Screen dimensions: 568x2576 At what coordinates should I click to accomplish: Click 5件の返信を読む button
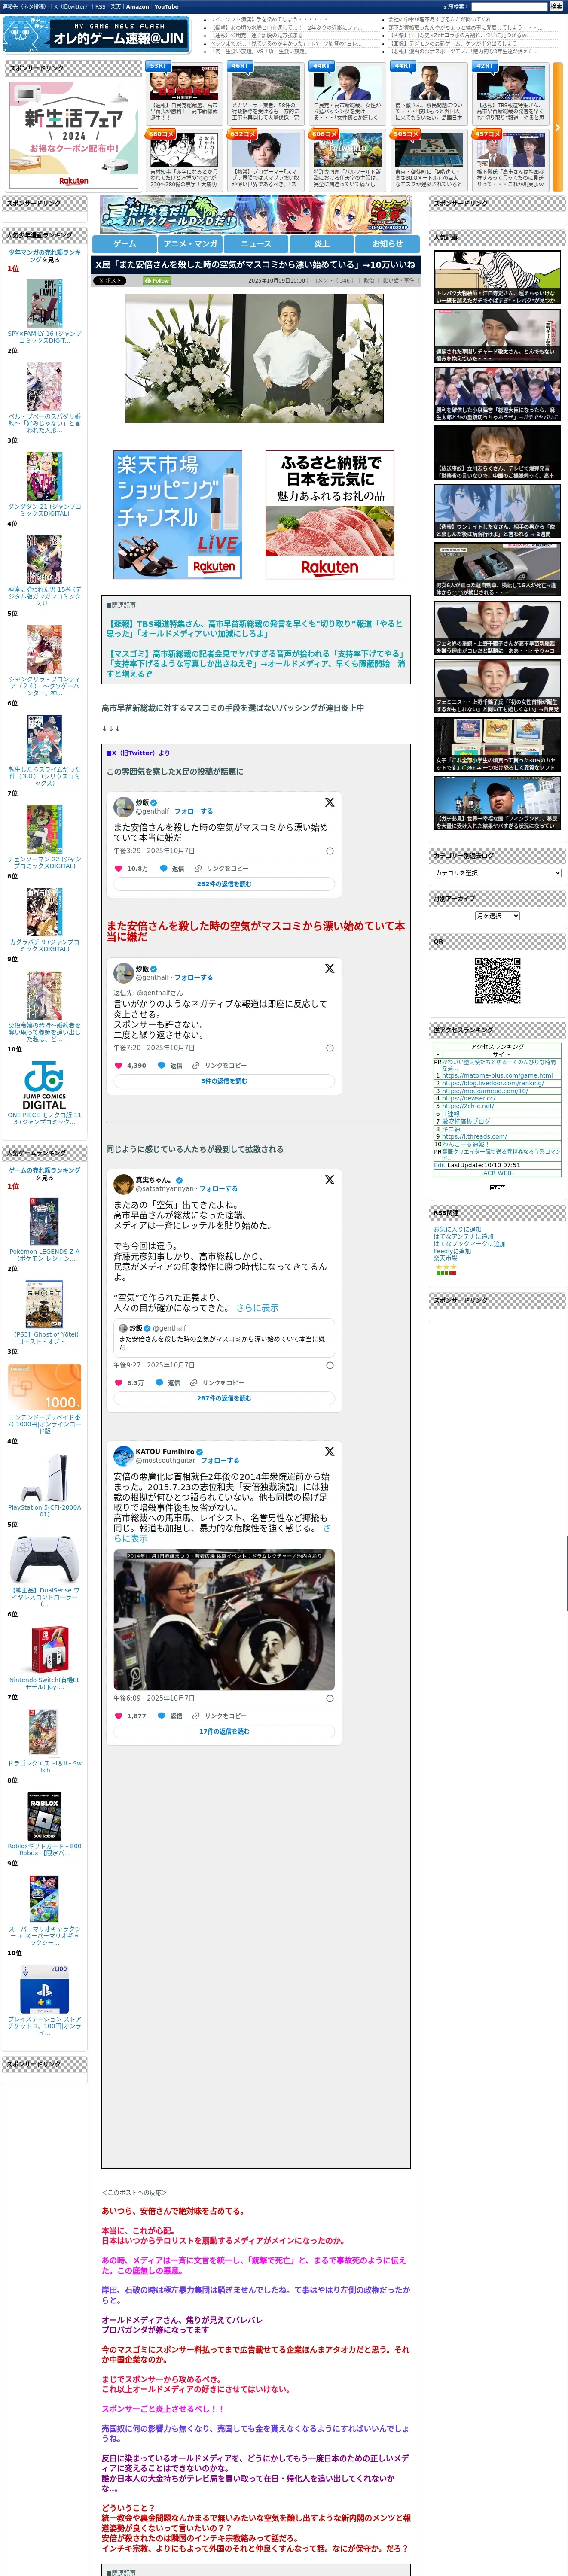pyautogui.click(x=223, y=1081)
